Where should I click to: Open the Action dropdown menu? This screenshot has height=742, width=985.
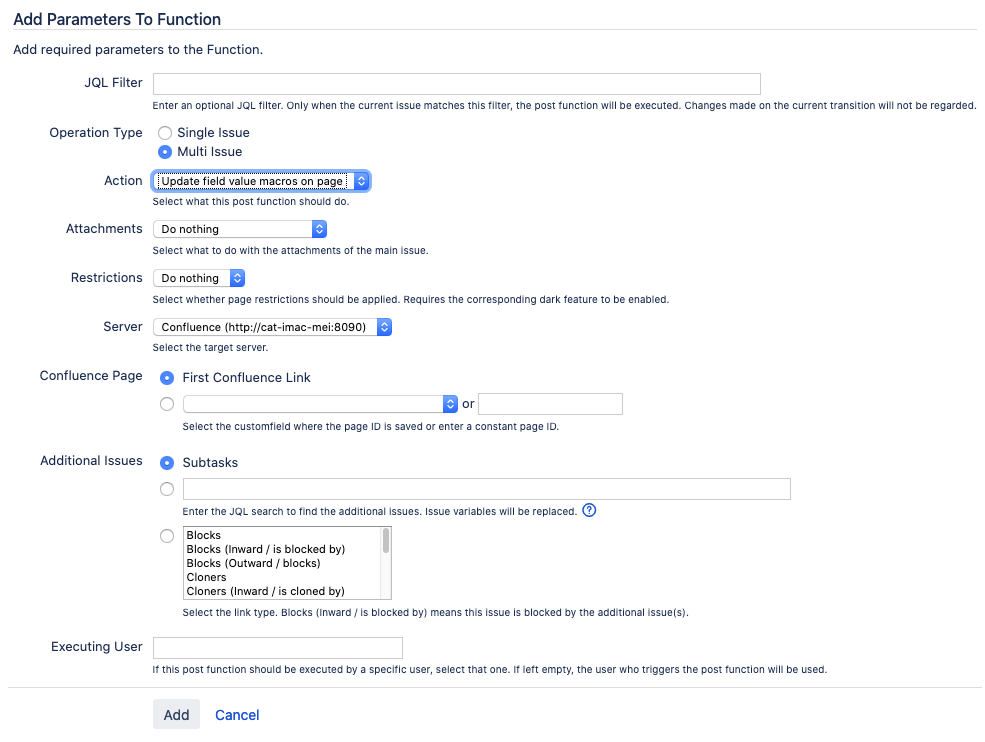coord(261,181)
